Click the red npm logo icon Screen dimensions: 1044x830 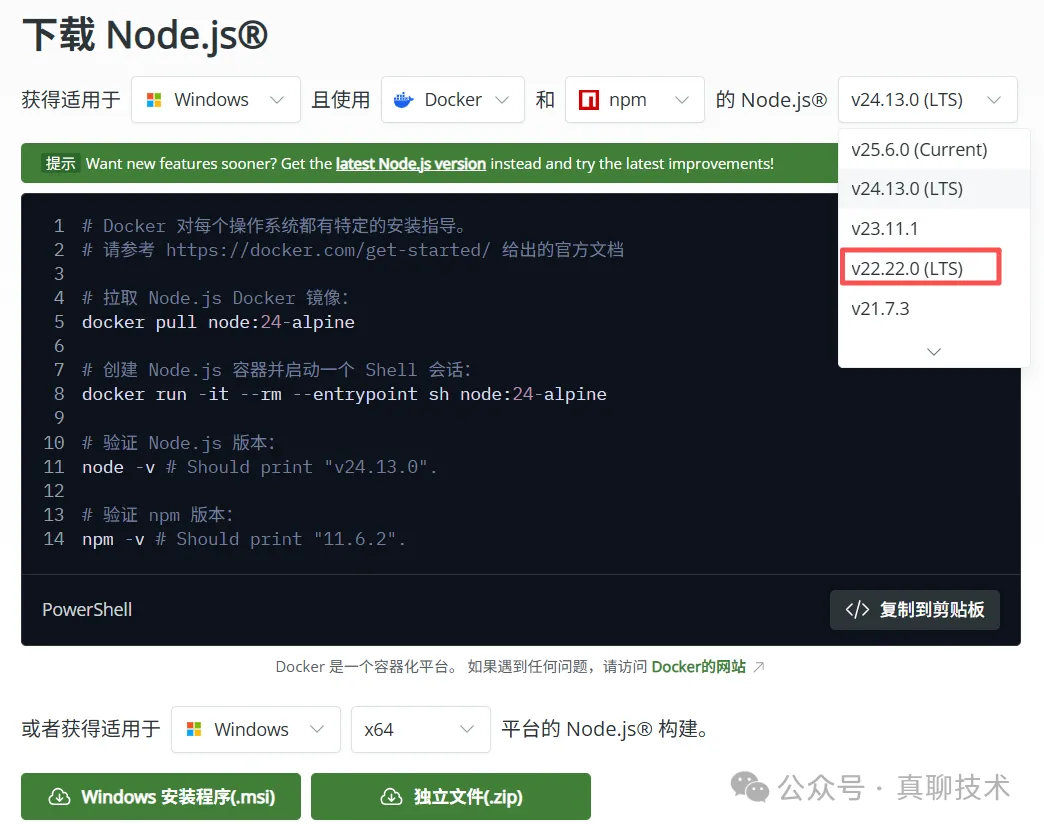click(589, 100)
